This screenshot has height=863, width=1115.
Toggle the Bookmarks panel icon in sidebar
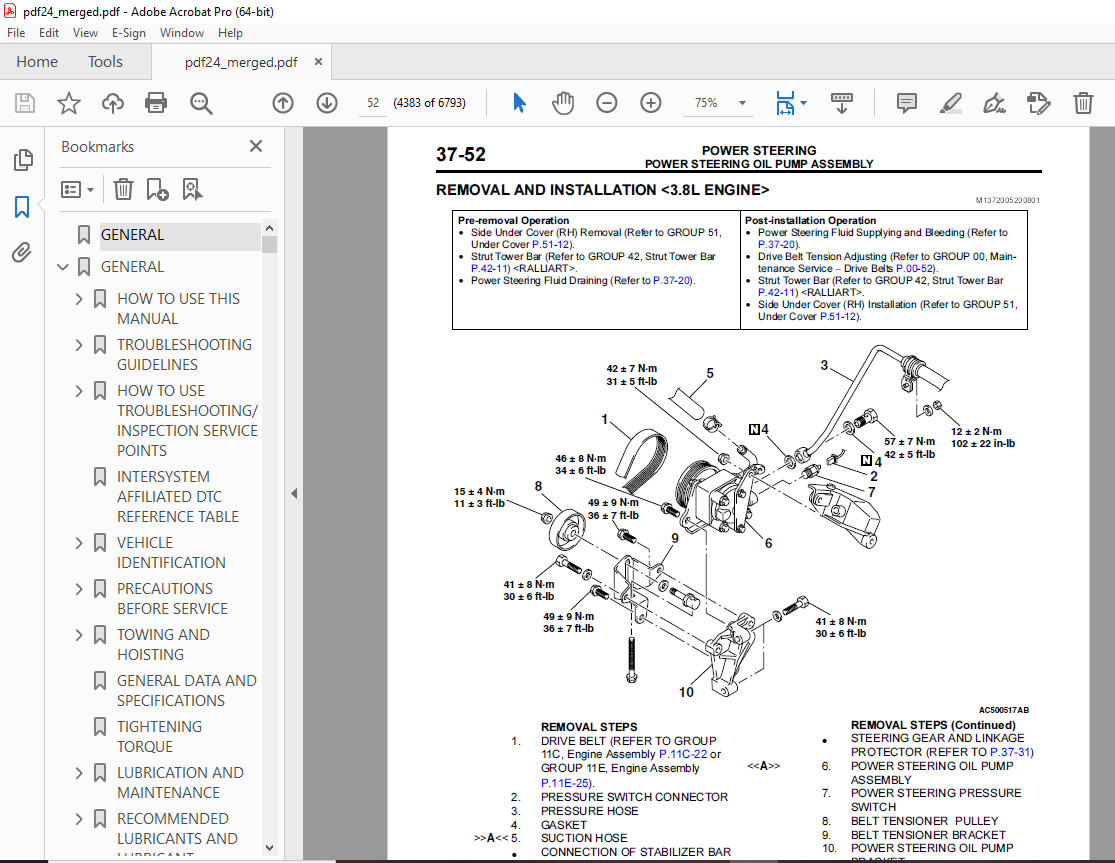(22, 207)
